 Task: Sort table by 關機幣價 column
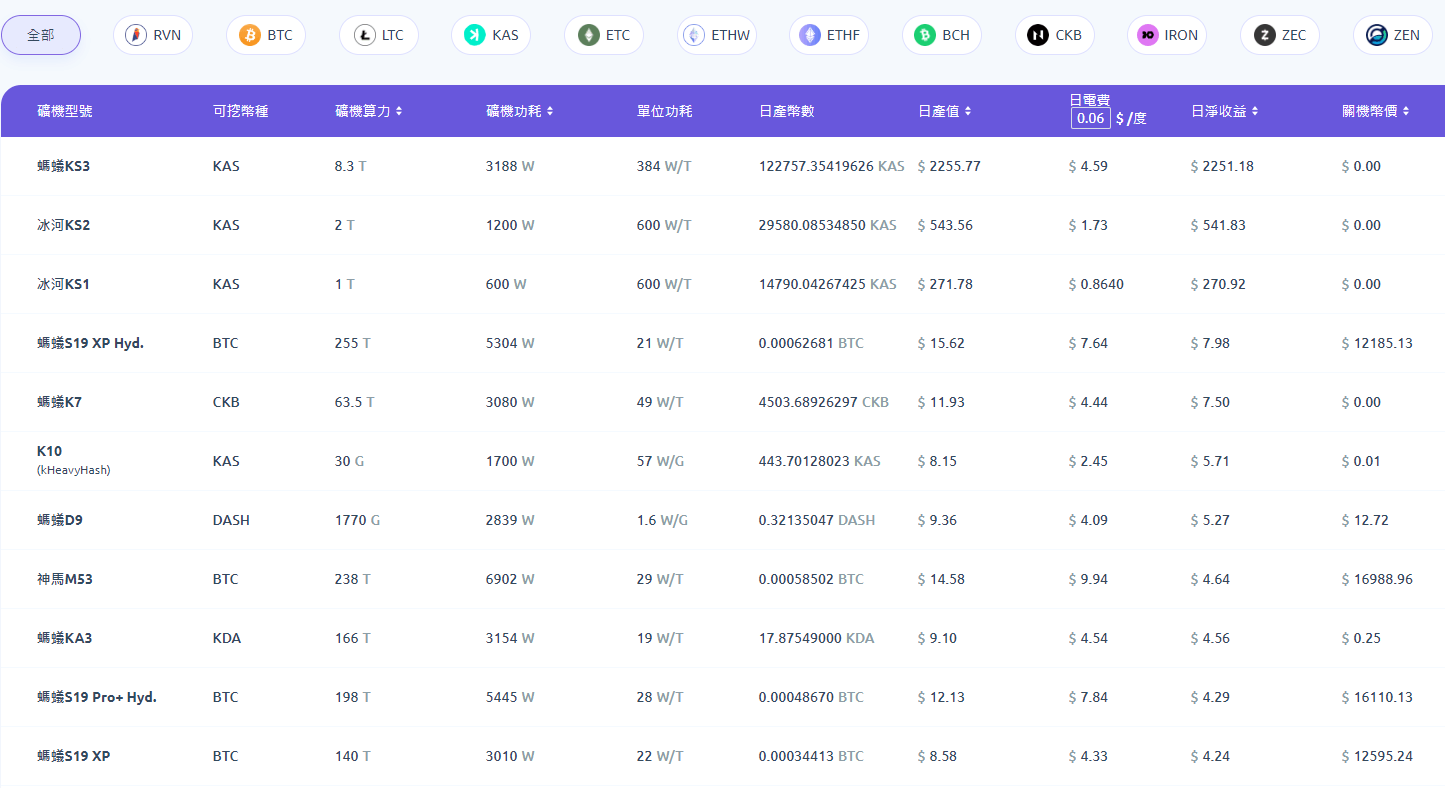coord(1406,111)
